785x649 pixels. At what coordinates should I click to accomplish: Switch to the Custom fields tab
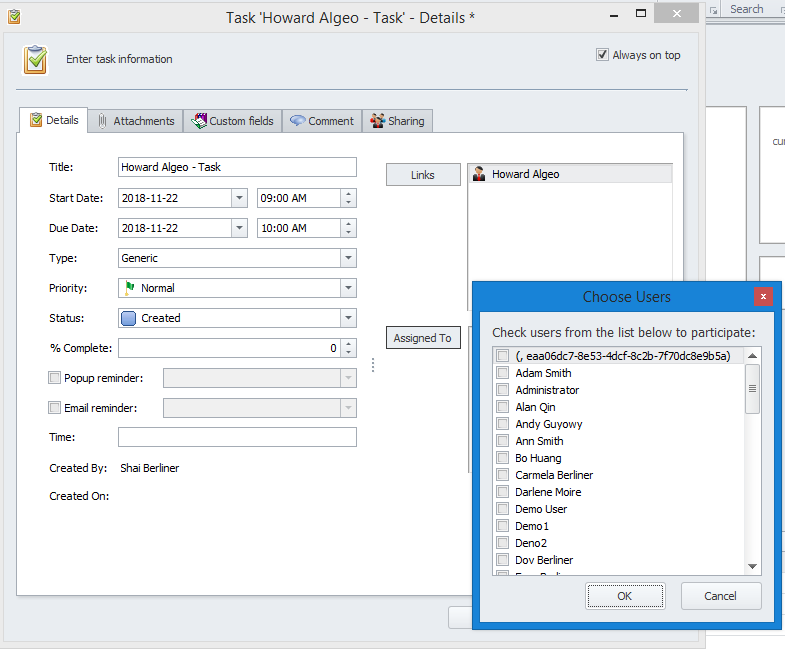point(232,121)
